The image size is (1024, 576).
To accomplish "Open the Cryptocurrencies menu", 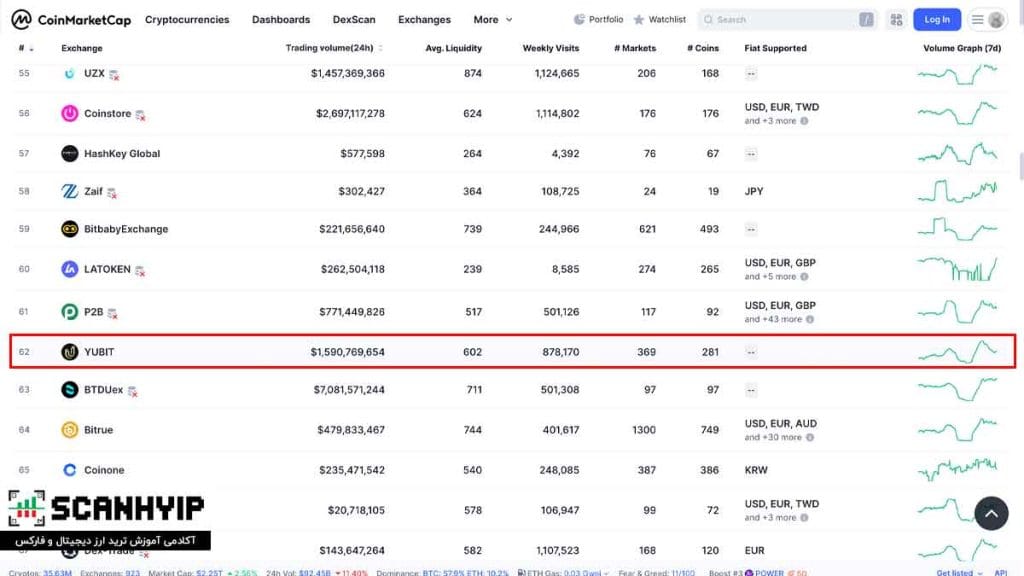I will (x=187, y=20).
